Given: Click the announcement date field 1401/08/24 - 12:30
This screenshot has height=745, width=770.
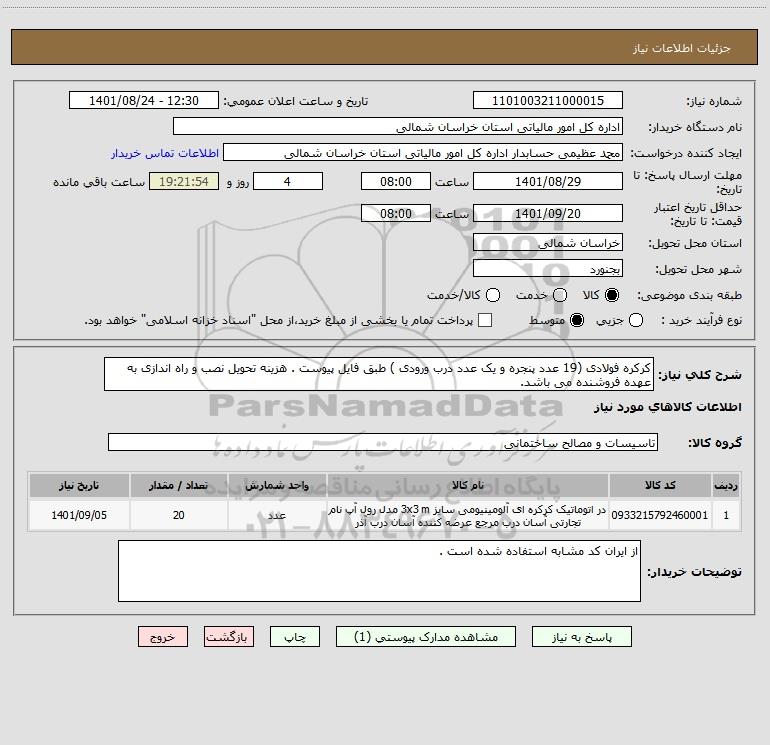Looking at the screenshot, I should [144, 101].
